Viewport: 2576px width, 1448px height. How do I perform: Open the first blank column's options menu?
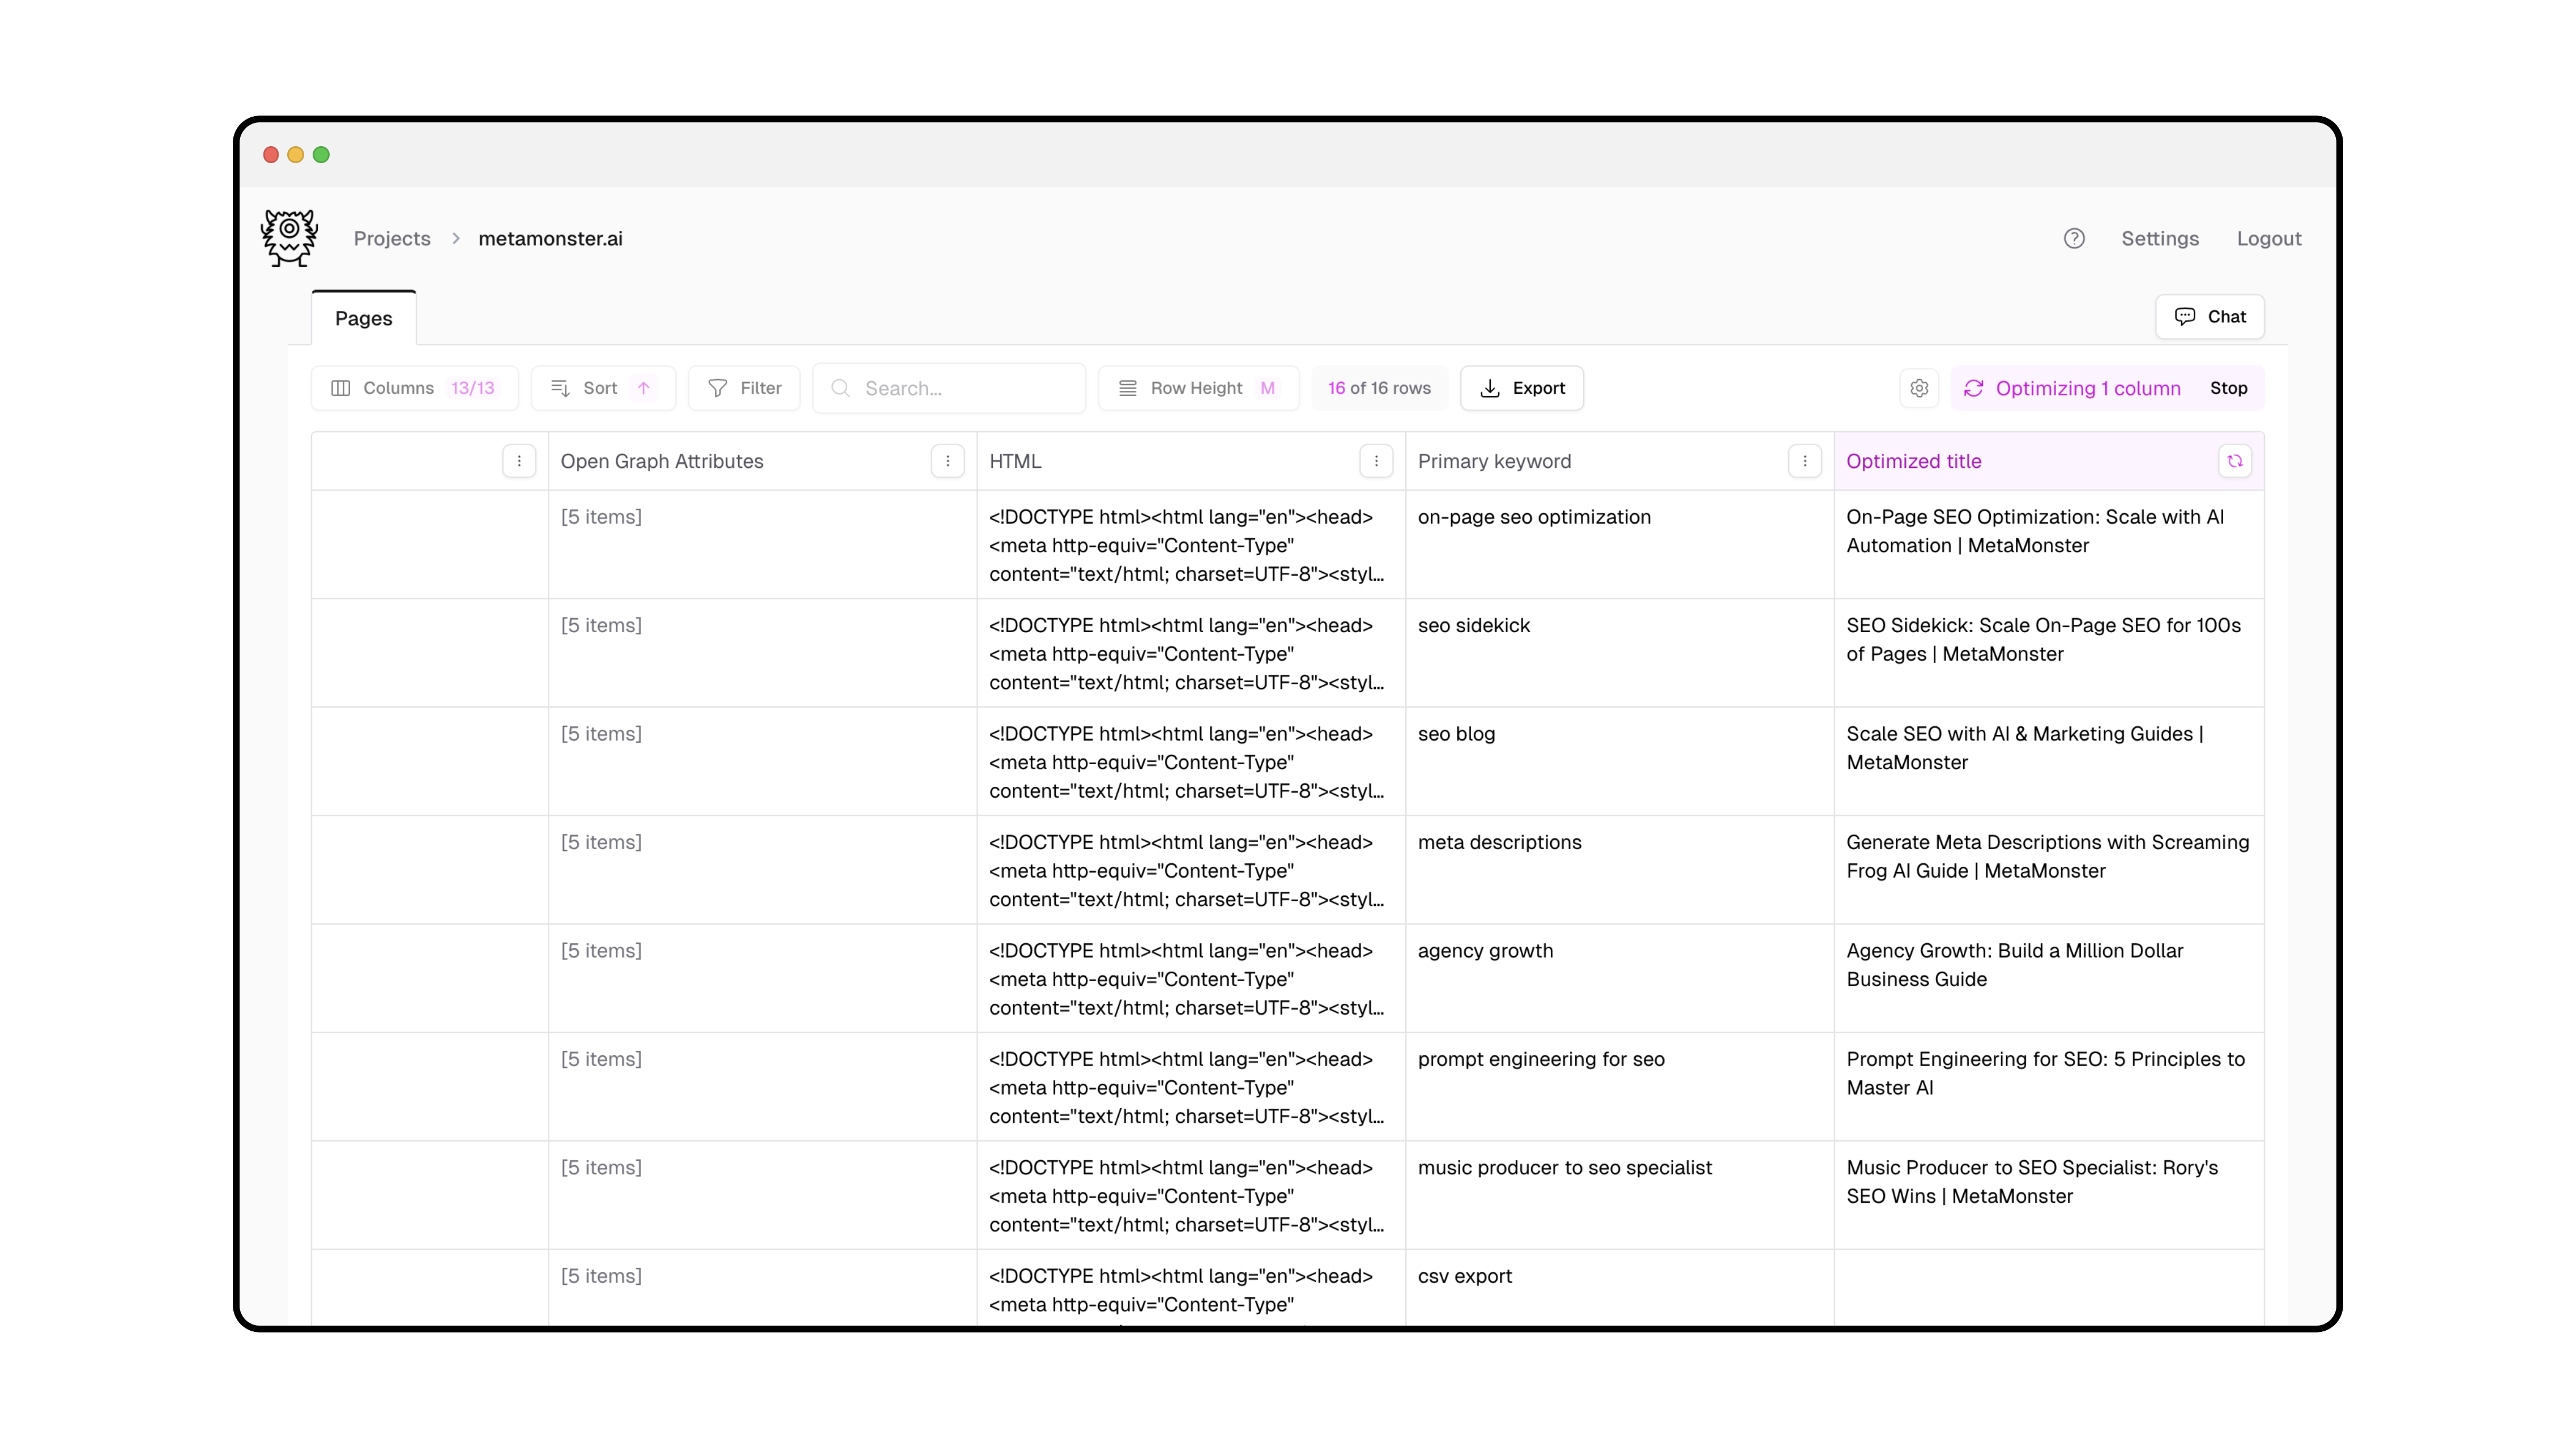[519, 461]
